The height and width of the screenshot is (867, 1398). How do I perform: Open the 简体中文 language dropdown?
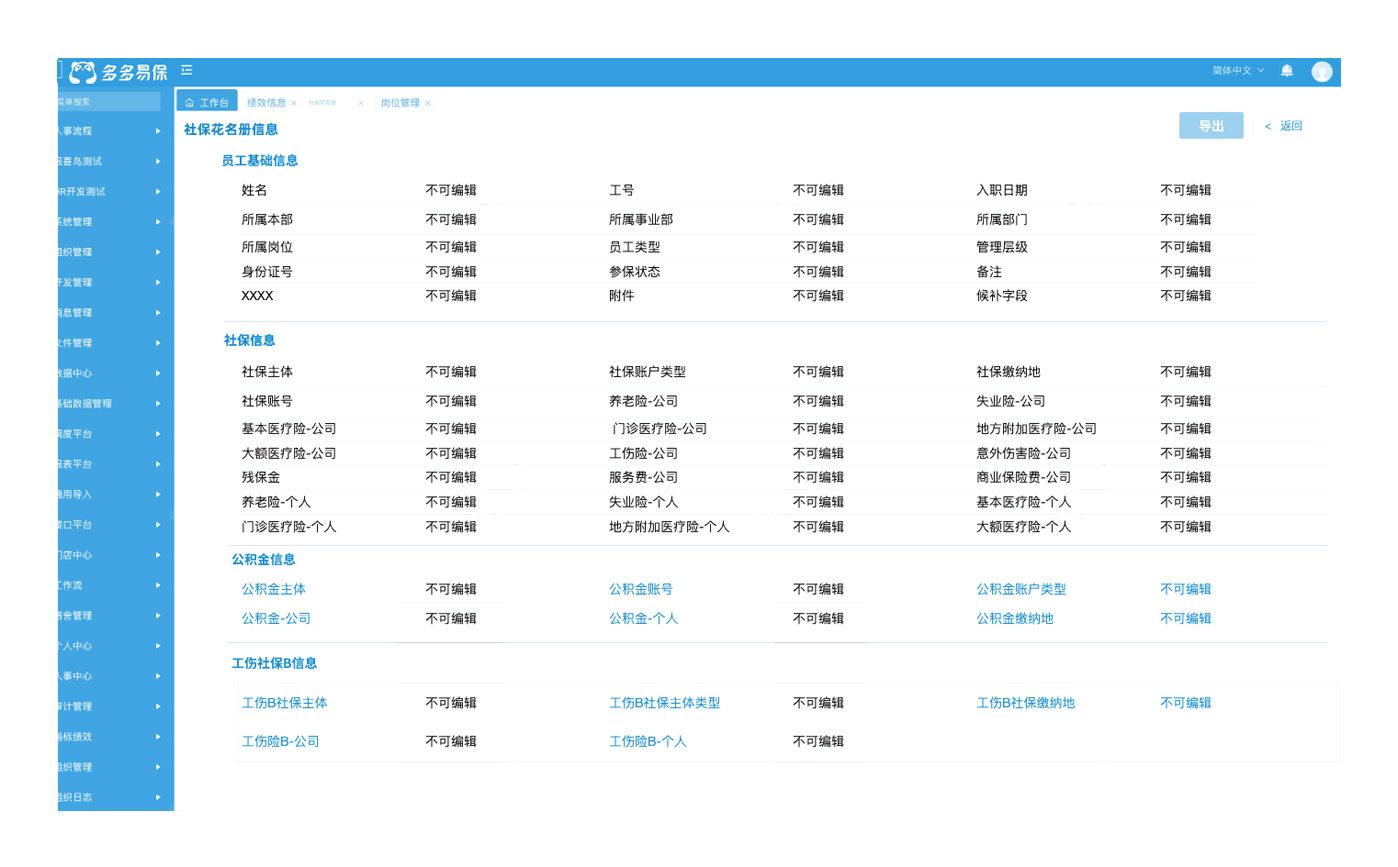pyautogui.click(x=1238, y=70)
